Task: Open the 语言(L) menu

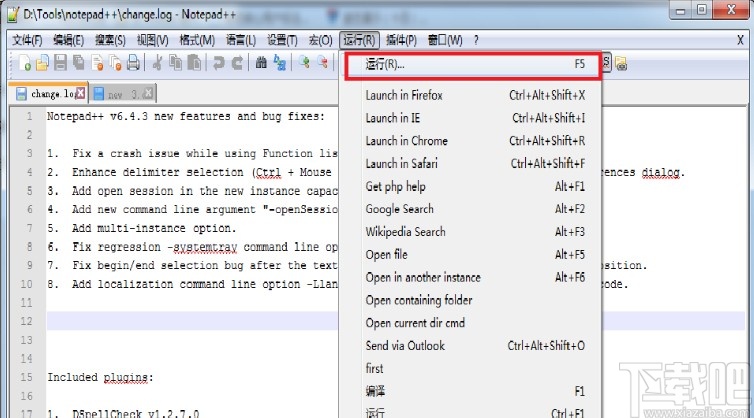Action: click(x=241, y=40)
